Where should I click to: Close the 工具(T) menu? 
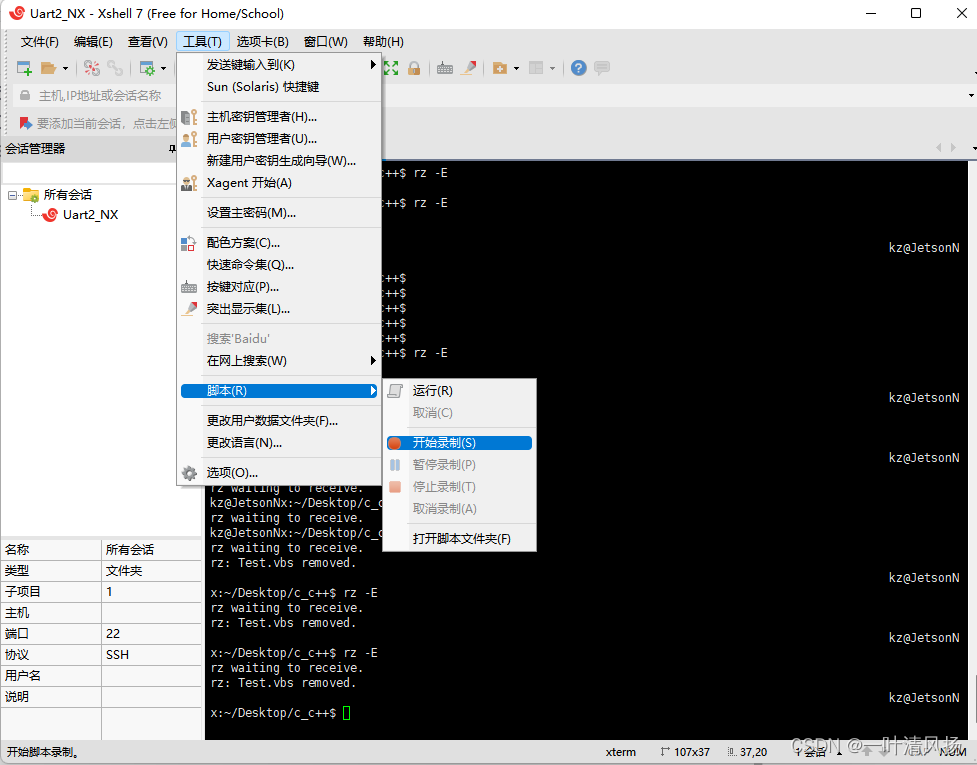pyautogui.click(x=203, y=42)
